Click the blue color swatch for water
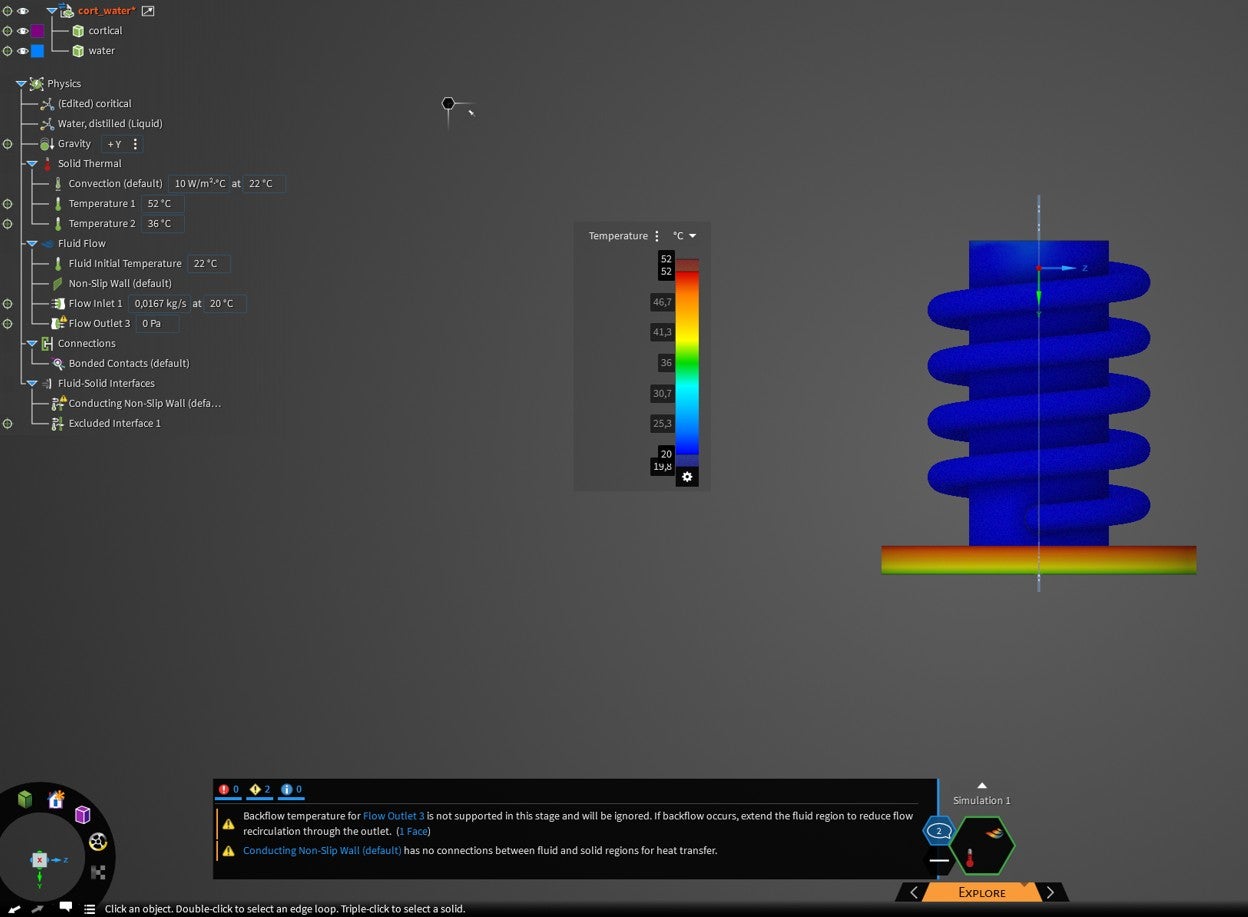 point(37,51)
